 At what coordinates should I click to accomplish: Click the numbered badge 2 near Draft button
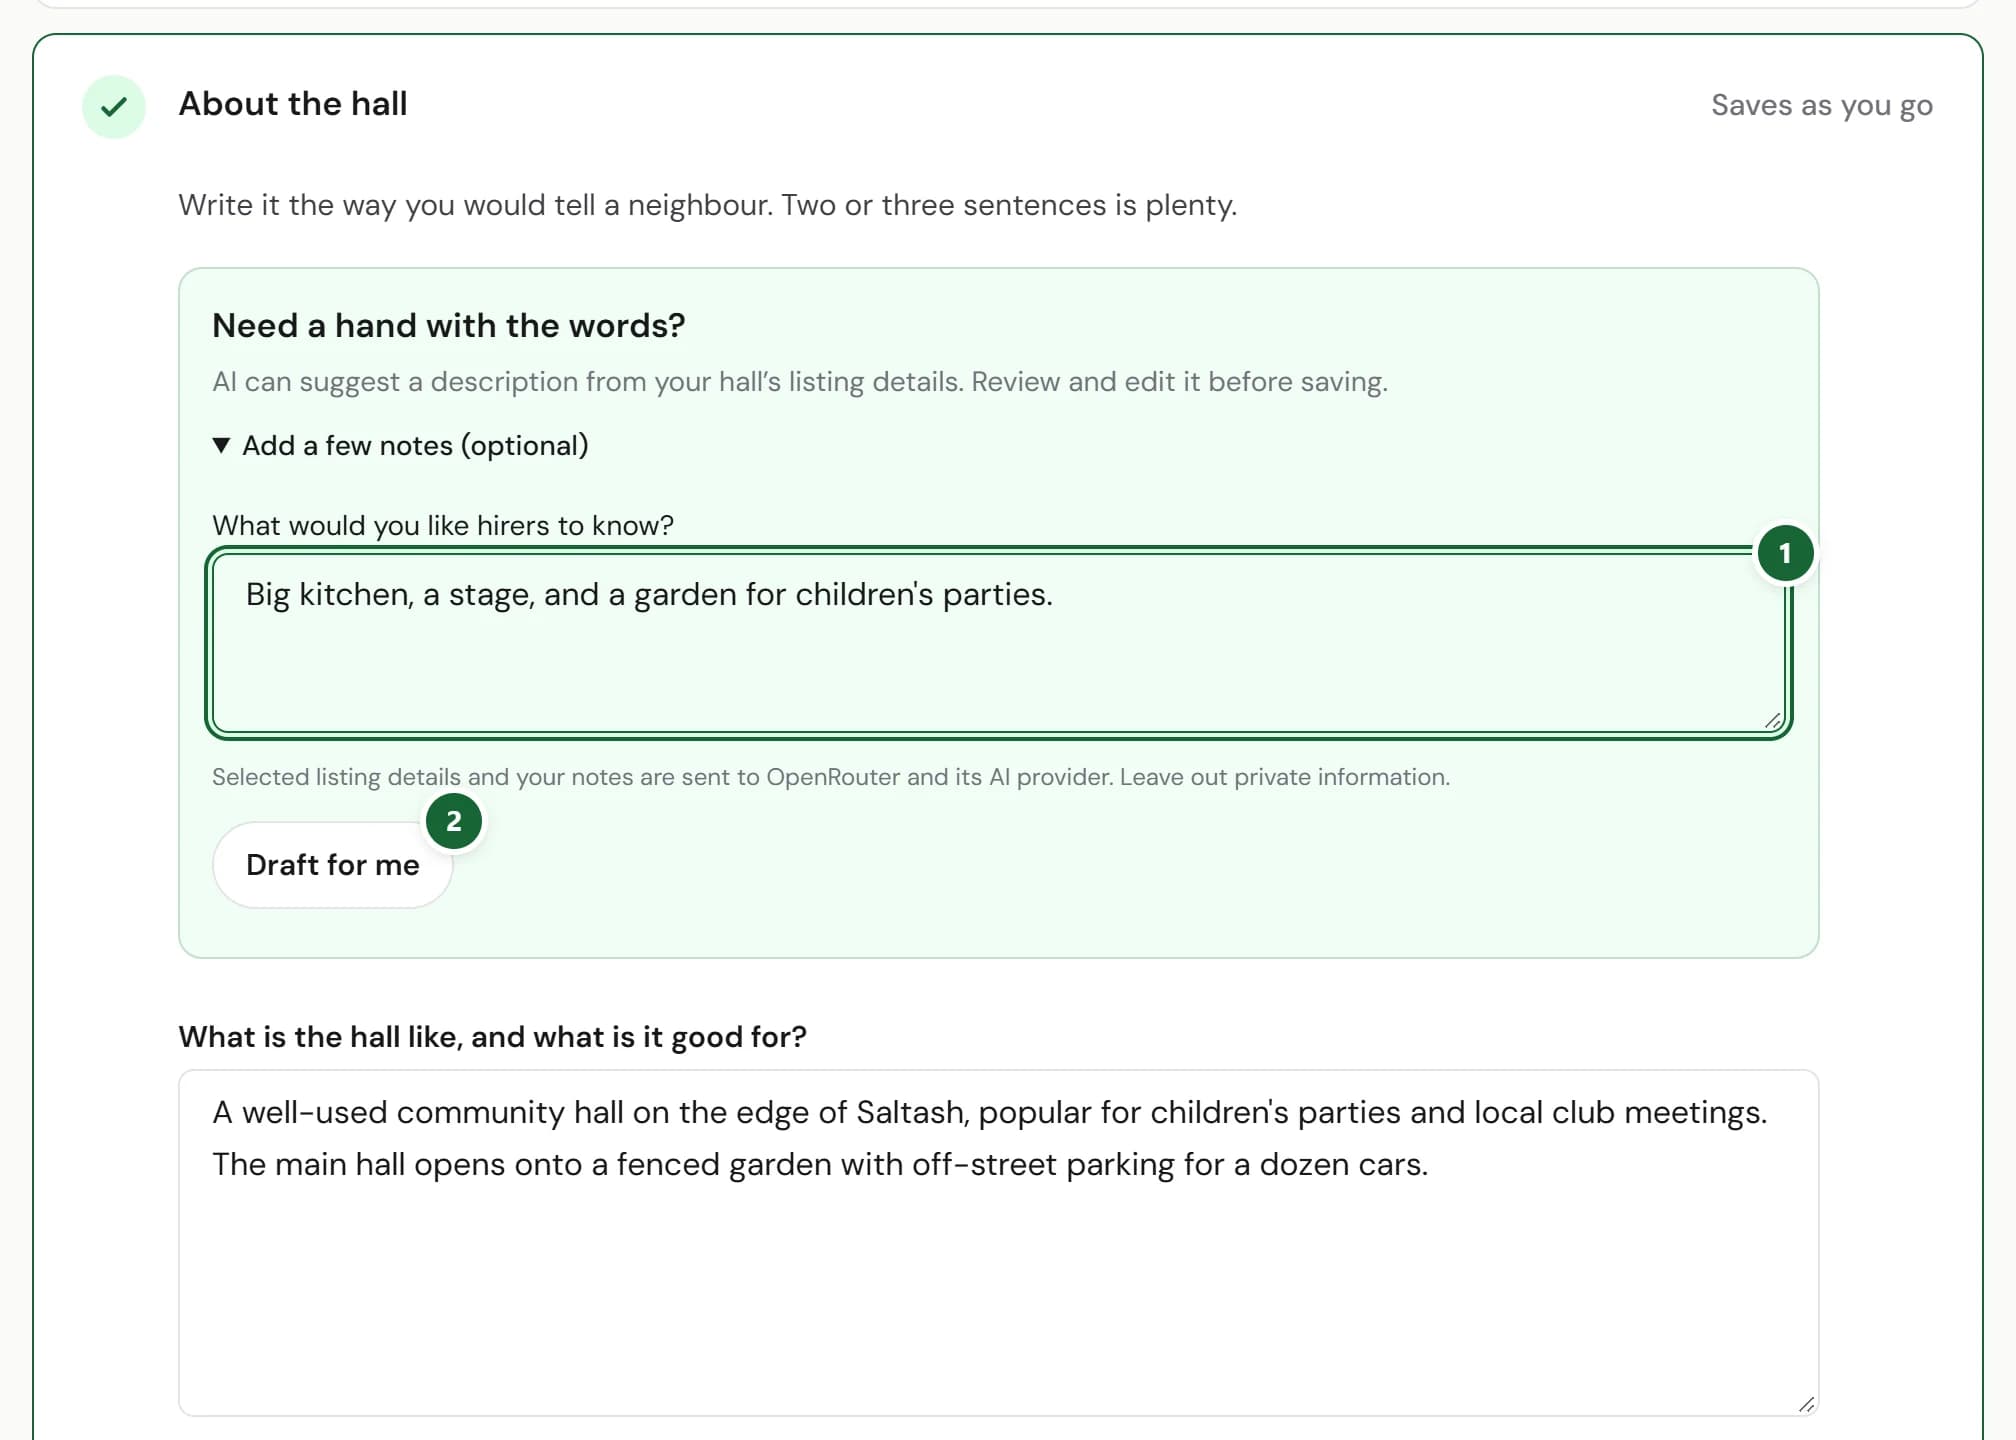(454, 821)
